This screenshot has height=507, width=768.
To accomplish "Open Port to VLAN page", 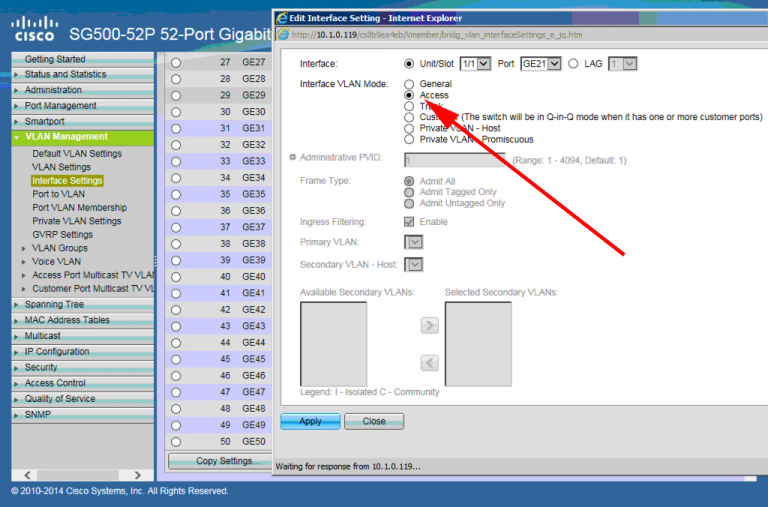I will [x=58, y=194].
